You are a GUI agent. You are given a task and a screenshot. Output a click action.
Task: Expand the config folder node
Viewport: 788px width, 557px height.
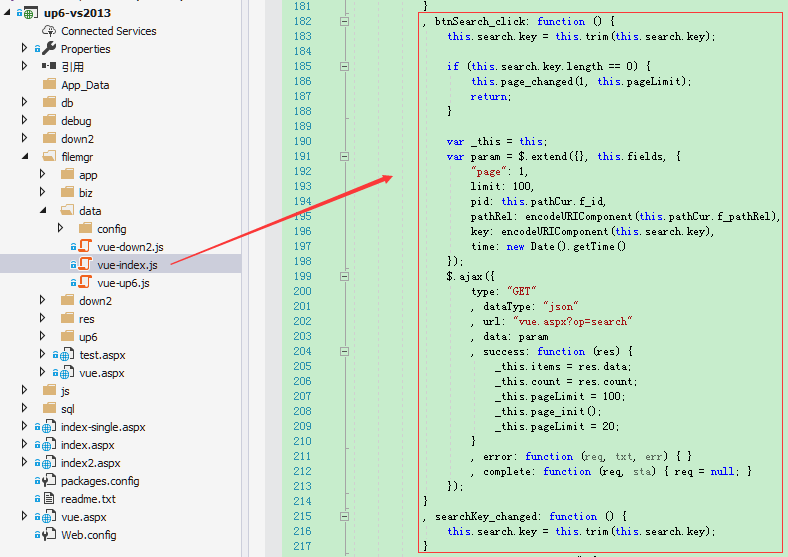[60, 228]
